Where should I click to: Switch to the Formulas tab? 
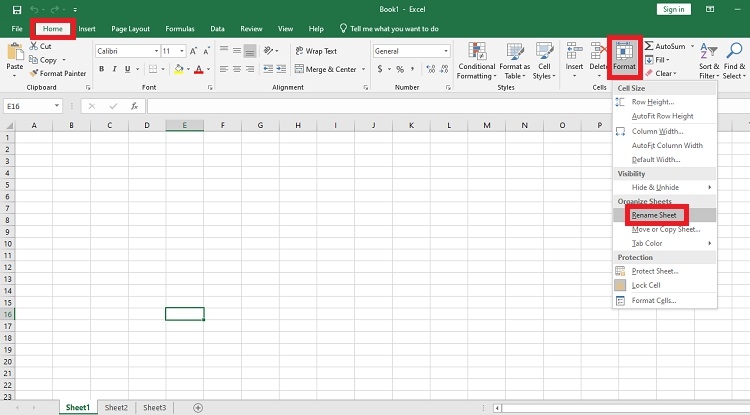click(x=180, y=29)
